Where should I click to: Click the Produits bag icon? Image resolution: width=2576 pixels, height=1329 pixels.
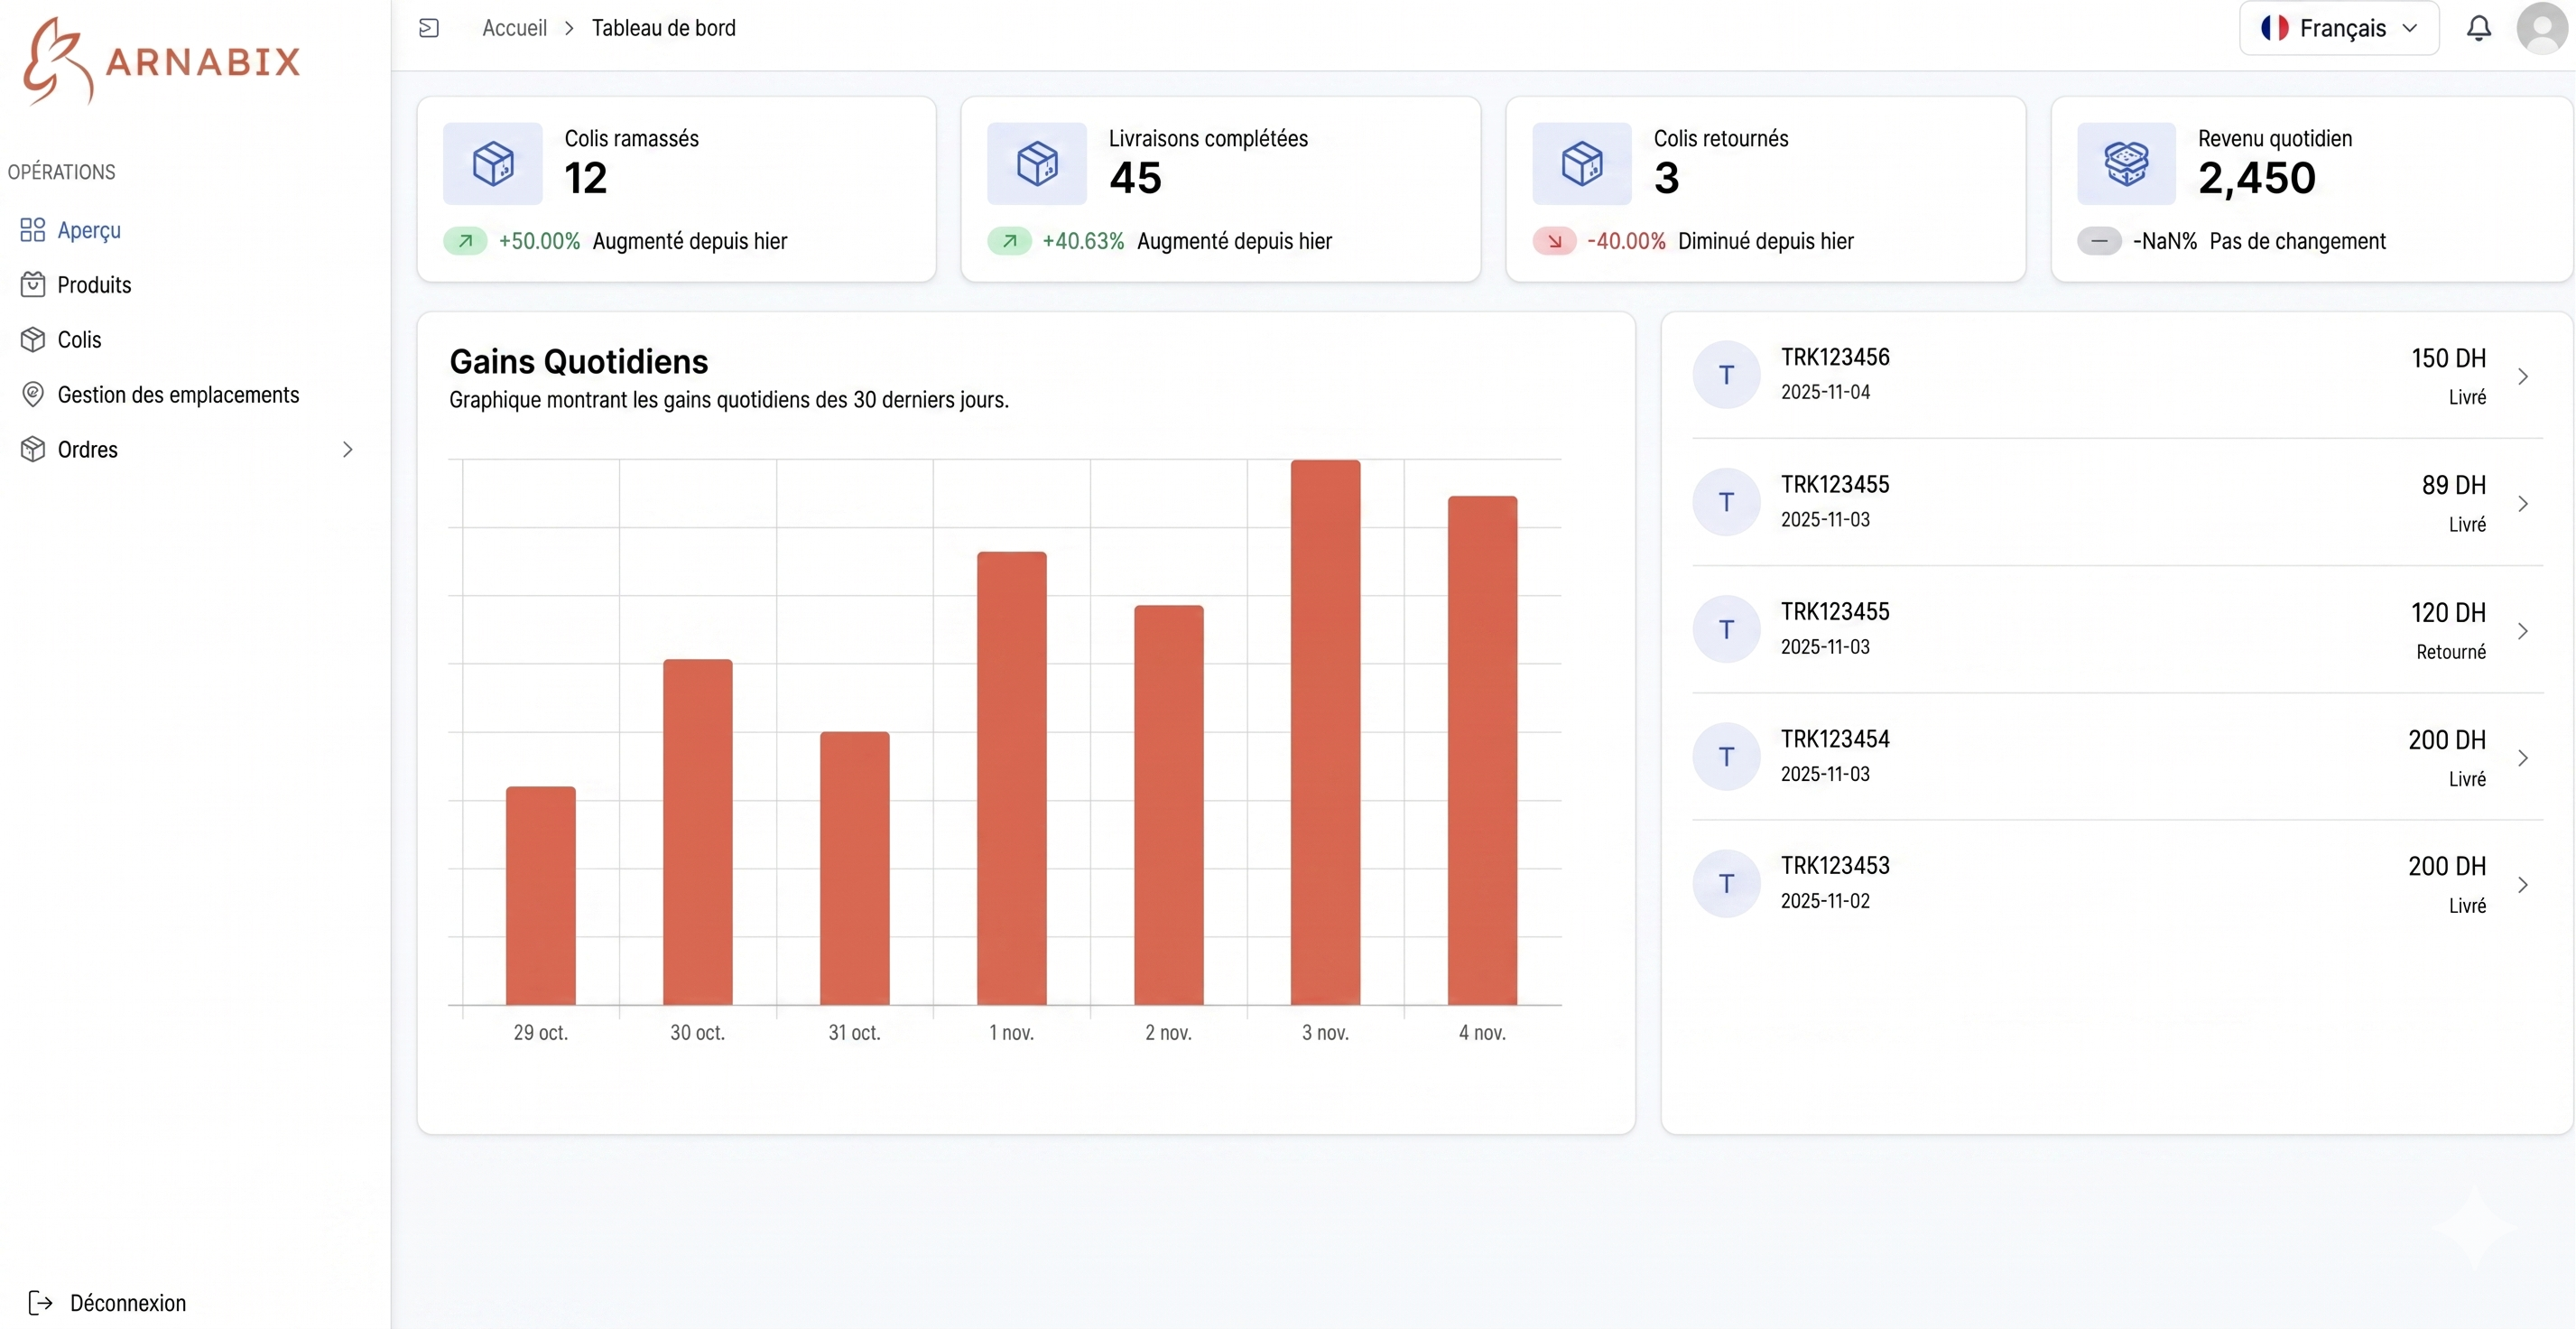(32, 284)
